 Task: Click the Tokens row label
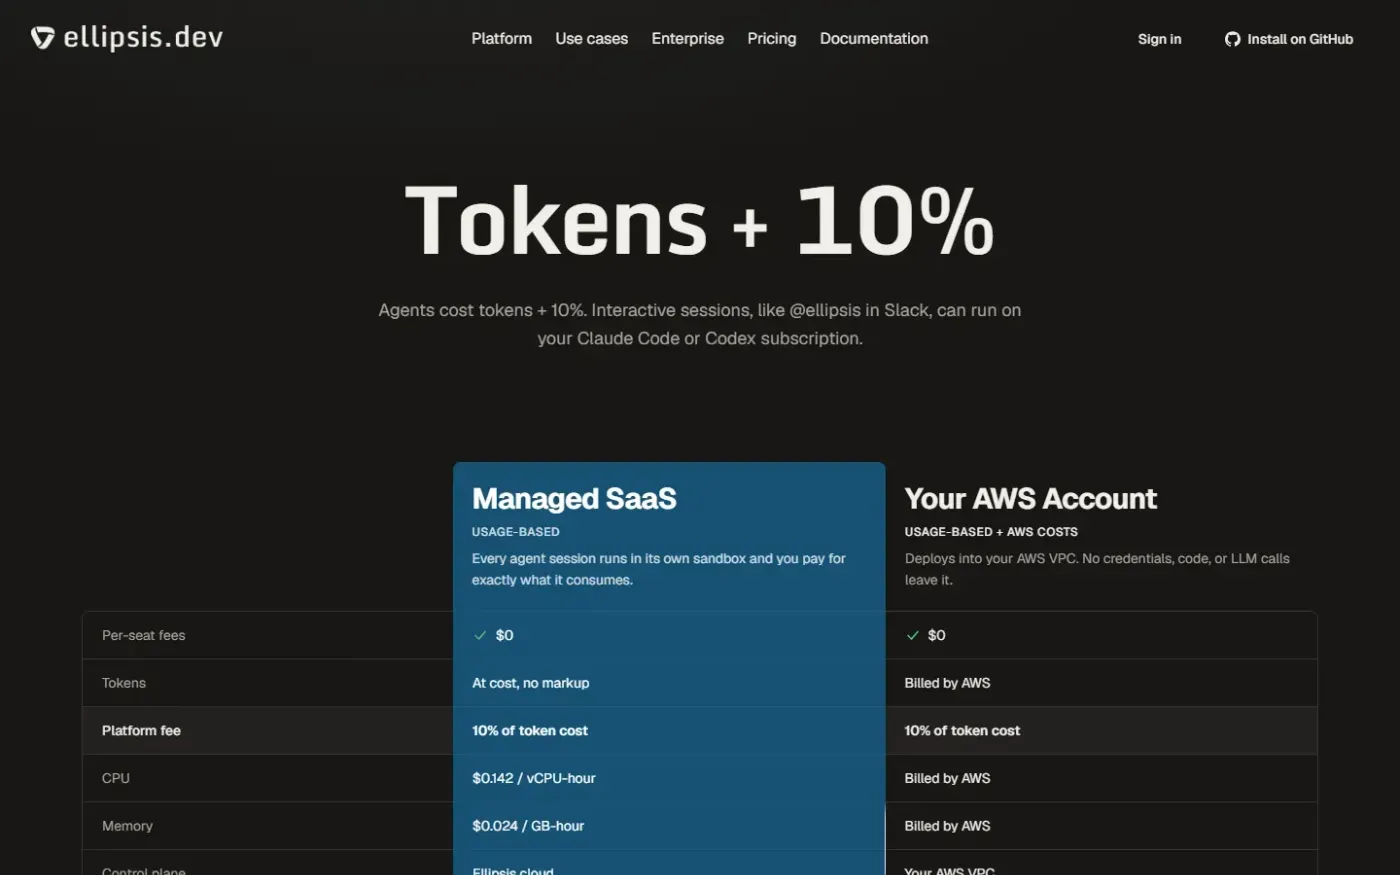coord(124,683)
